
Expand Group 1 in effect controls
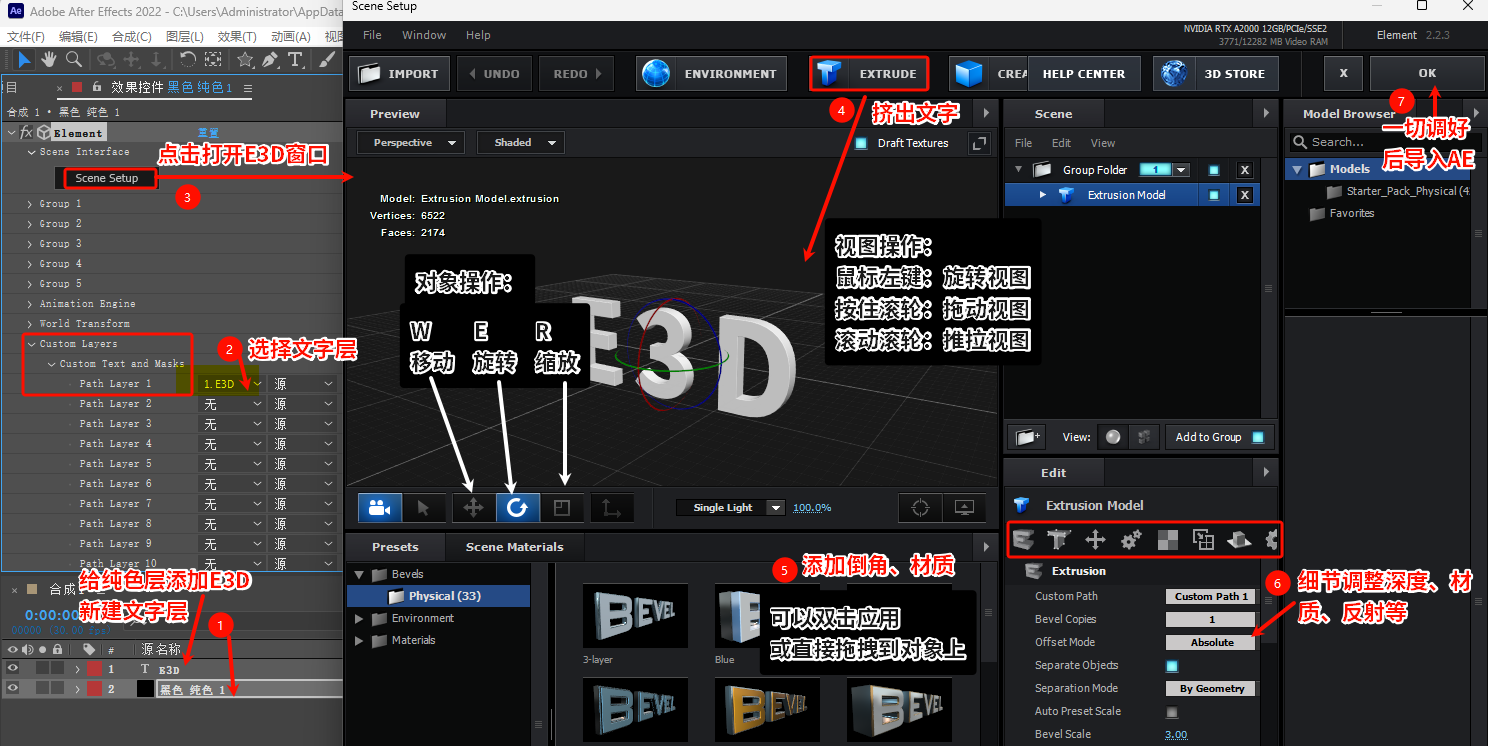click(x=30, y=204)
